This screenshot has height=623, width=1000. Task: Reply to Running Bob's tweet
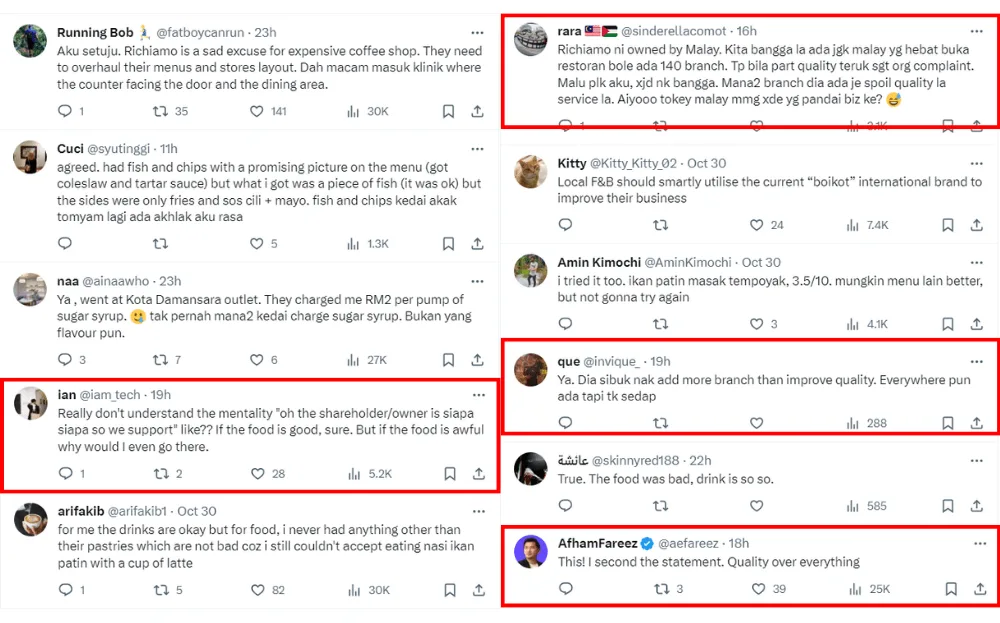[x=65, y=111]
